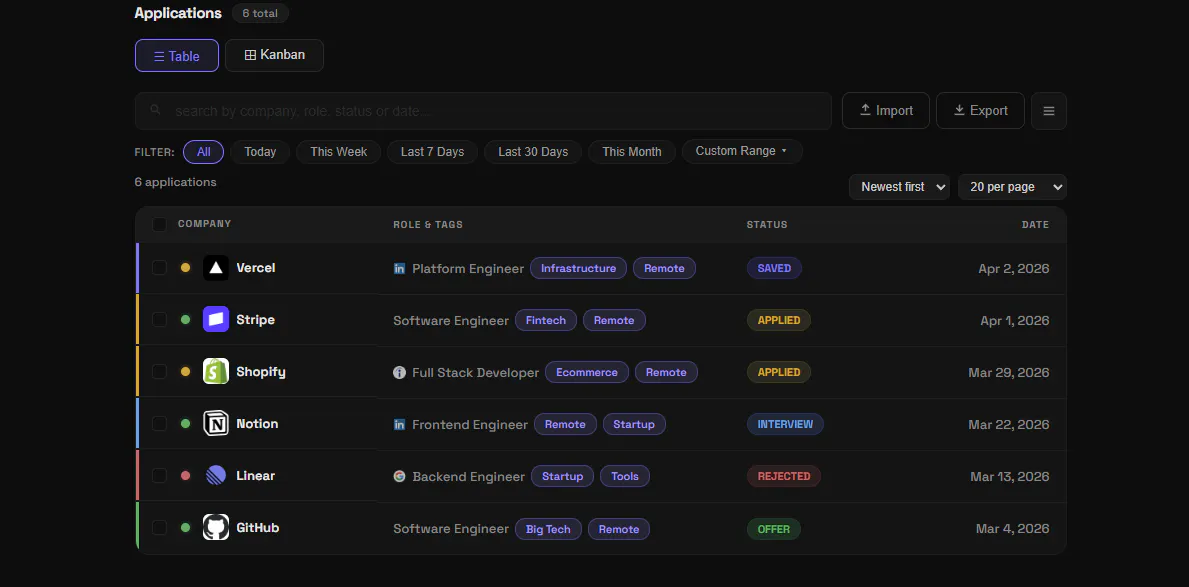Click the Platform Engineer role text
Image resolution: width=1189 pixels, height=587 pixels.
468,268
